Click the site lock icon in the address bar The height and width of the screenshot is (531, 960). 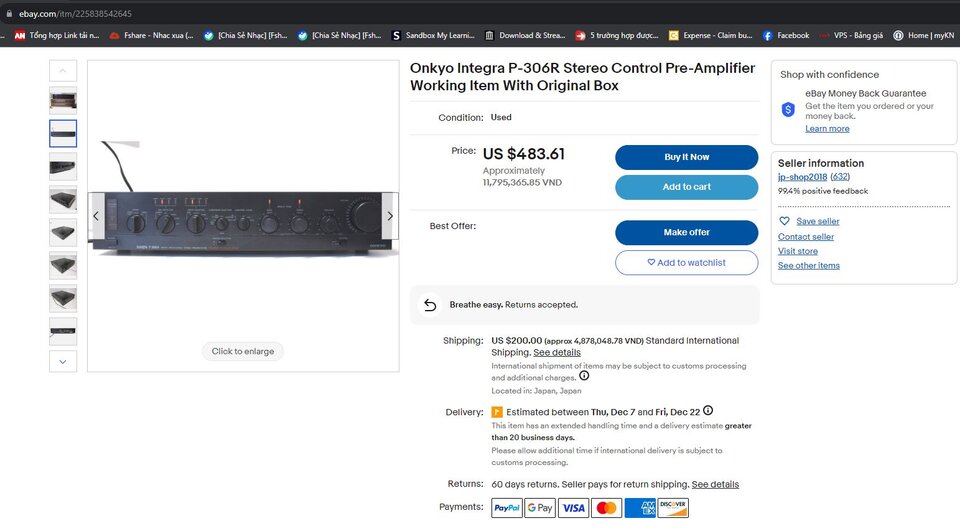coord(9,13)
